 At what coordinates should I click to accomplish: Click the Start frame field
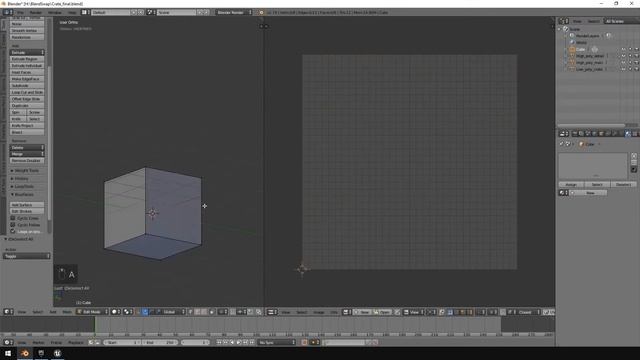(122, 342)
